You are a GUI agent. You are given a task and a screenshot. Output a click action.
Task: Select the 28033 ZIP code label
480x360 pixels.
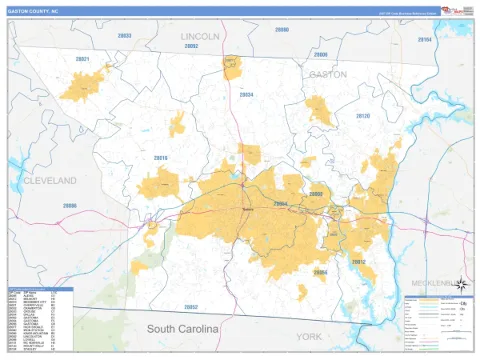tap(124, 36)
